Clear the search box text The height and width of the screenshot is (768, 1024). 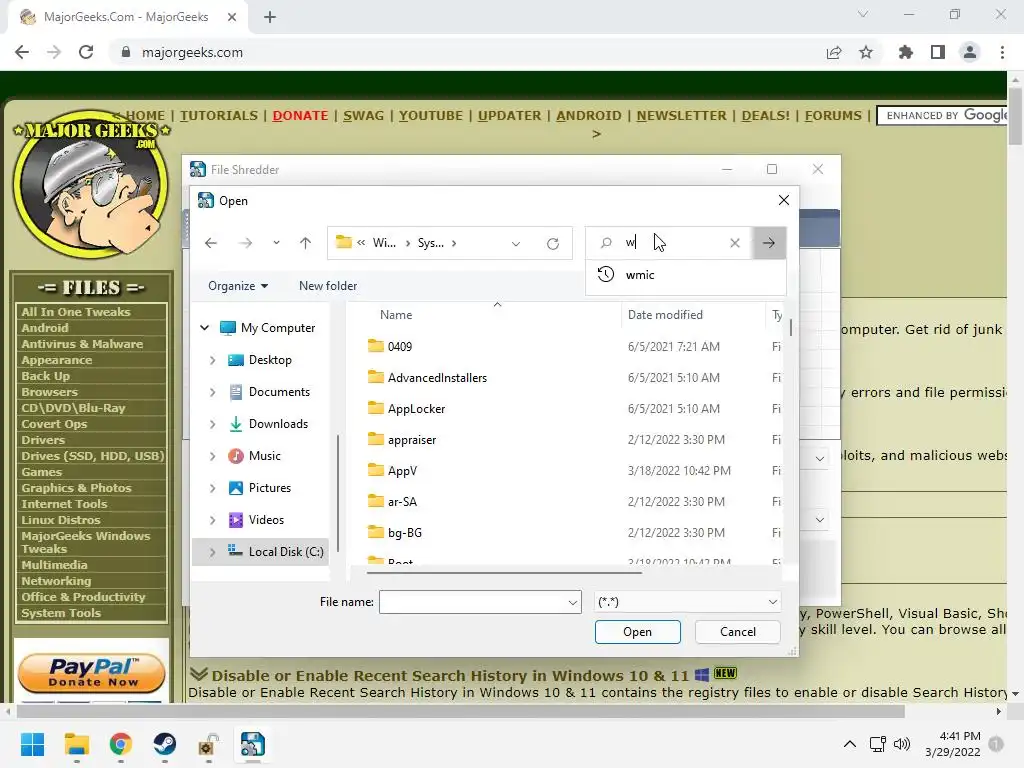735,243
